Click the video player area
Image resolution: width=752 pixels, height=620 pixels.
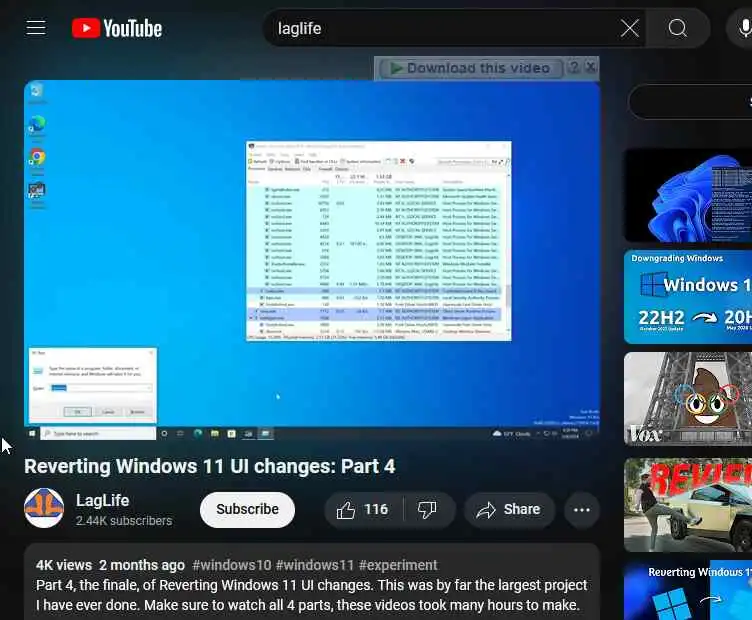click(x=312, y=260)
